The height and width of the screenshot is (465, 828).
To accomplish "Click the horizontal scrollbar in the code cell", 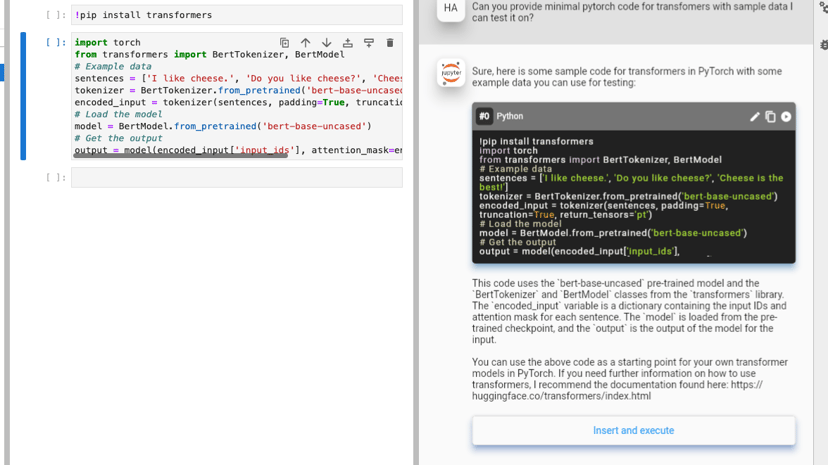I will click(x=181, y=155).
